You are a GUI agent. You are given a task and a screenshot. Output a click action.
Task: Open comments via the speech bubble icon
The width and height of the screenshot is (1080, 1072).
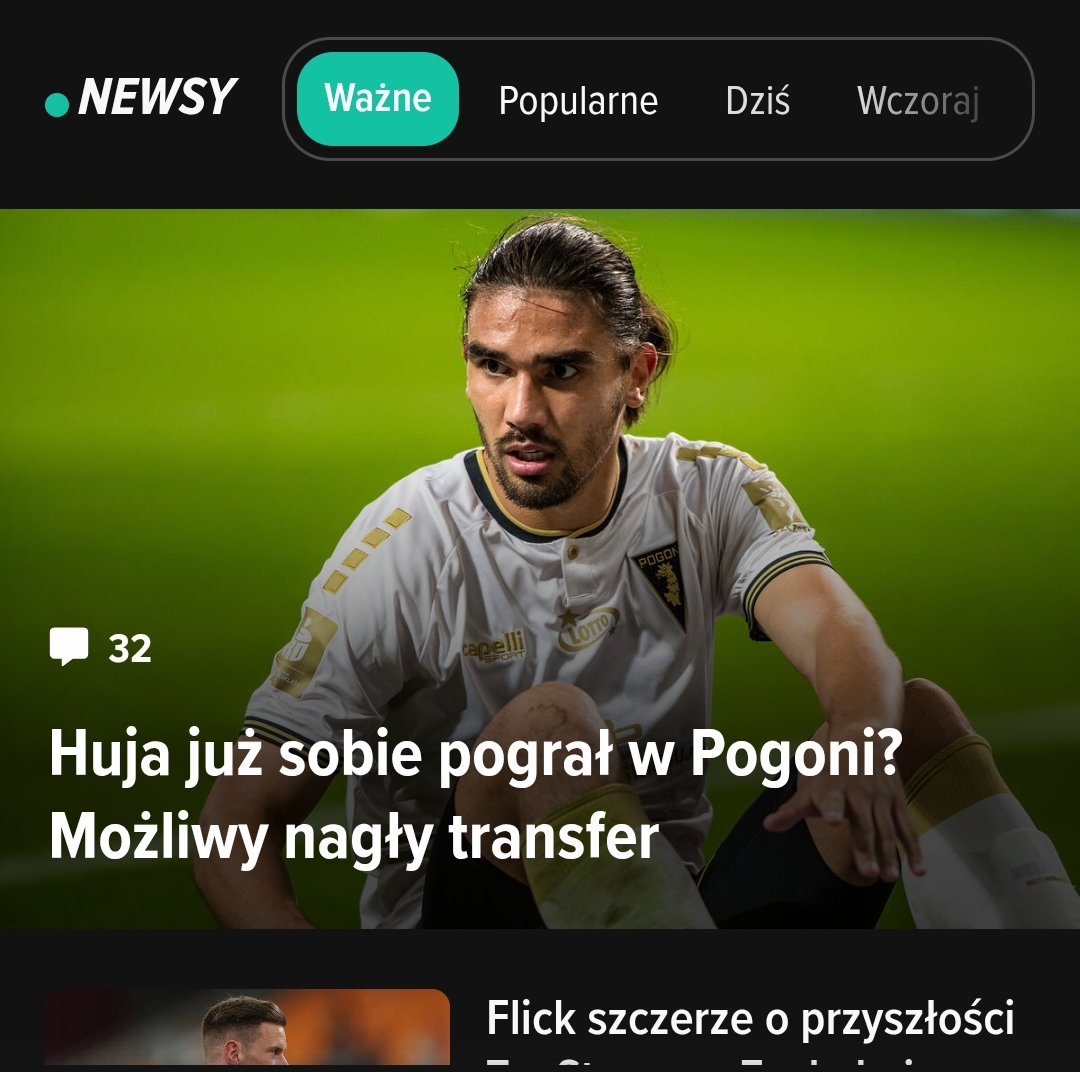click(x=69, y=646)
